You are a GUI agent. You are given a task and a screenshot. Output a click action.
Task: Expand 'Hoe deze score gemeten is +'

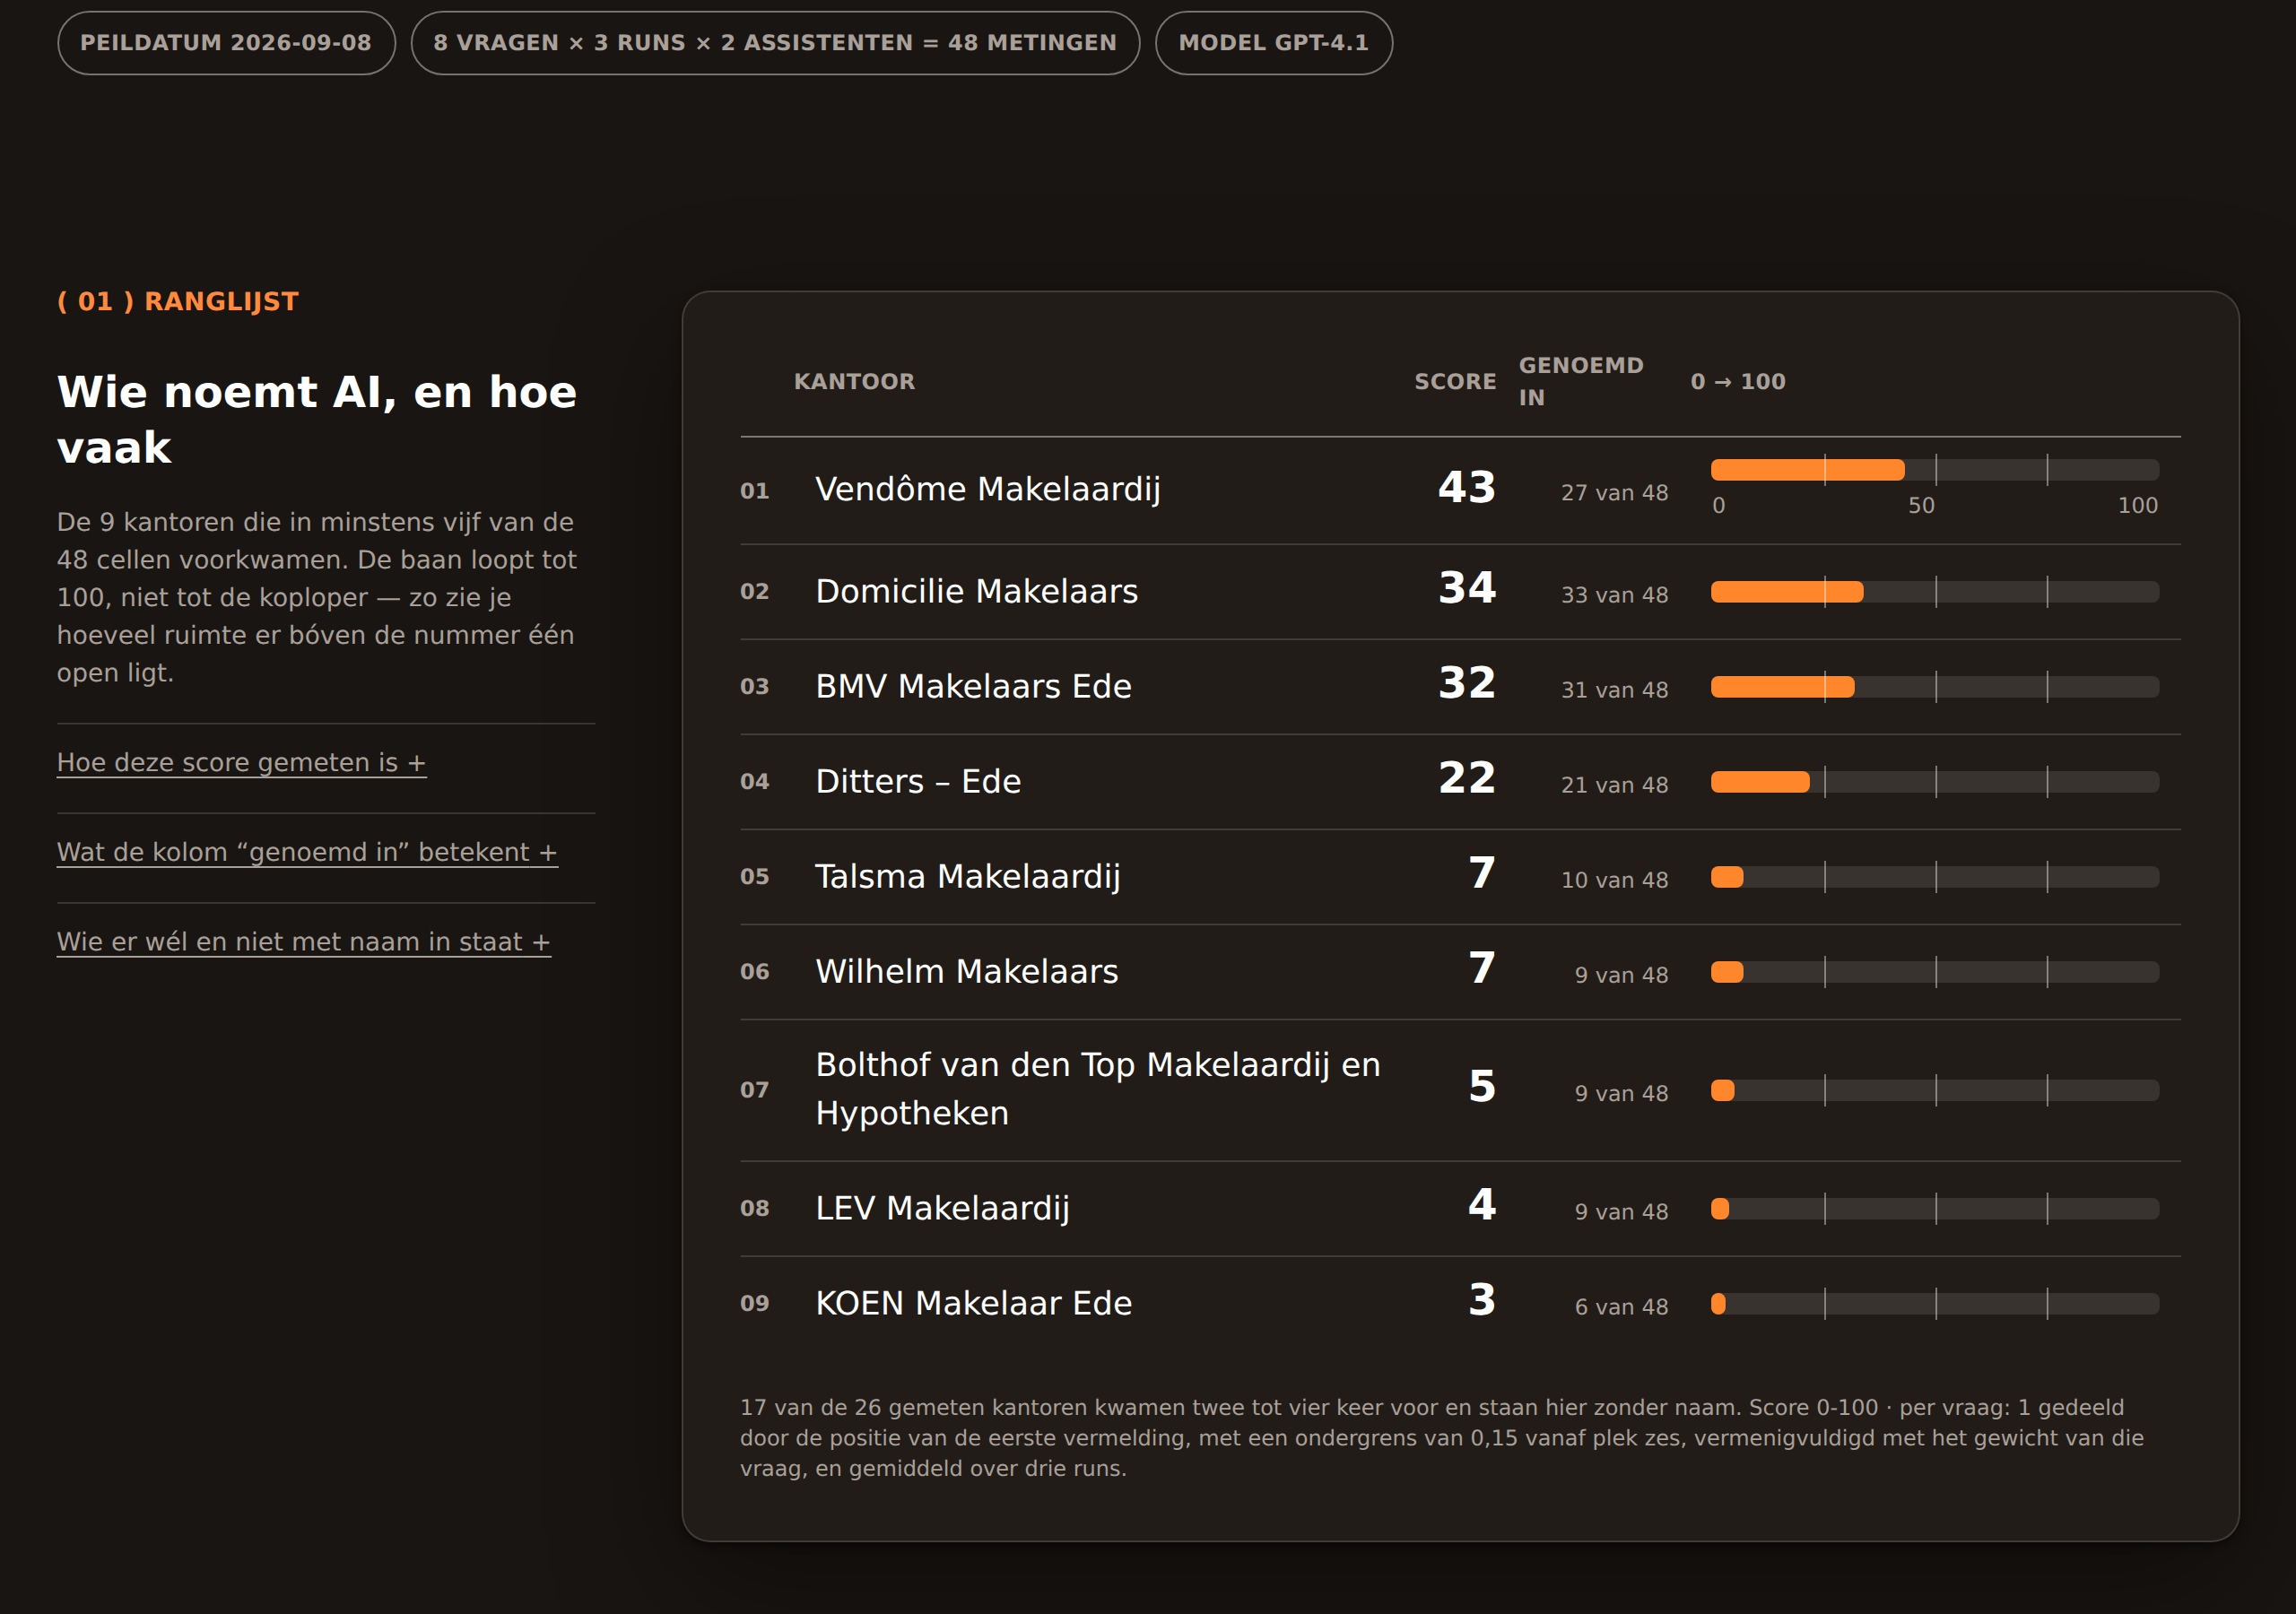point(241,762)
